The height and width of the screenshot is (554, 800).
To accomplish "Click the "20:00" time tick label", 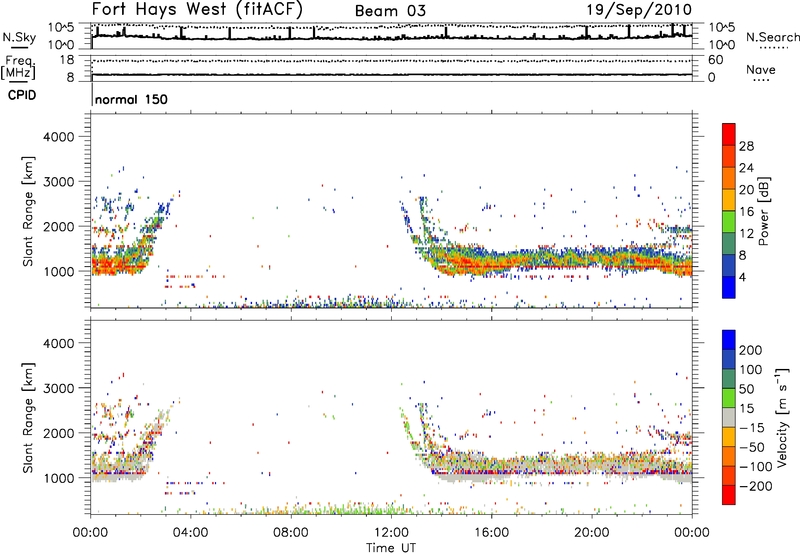I will point(591,533).
